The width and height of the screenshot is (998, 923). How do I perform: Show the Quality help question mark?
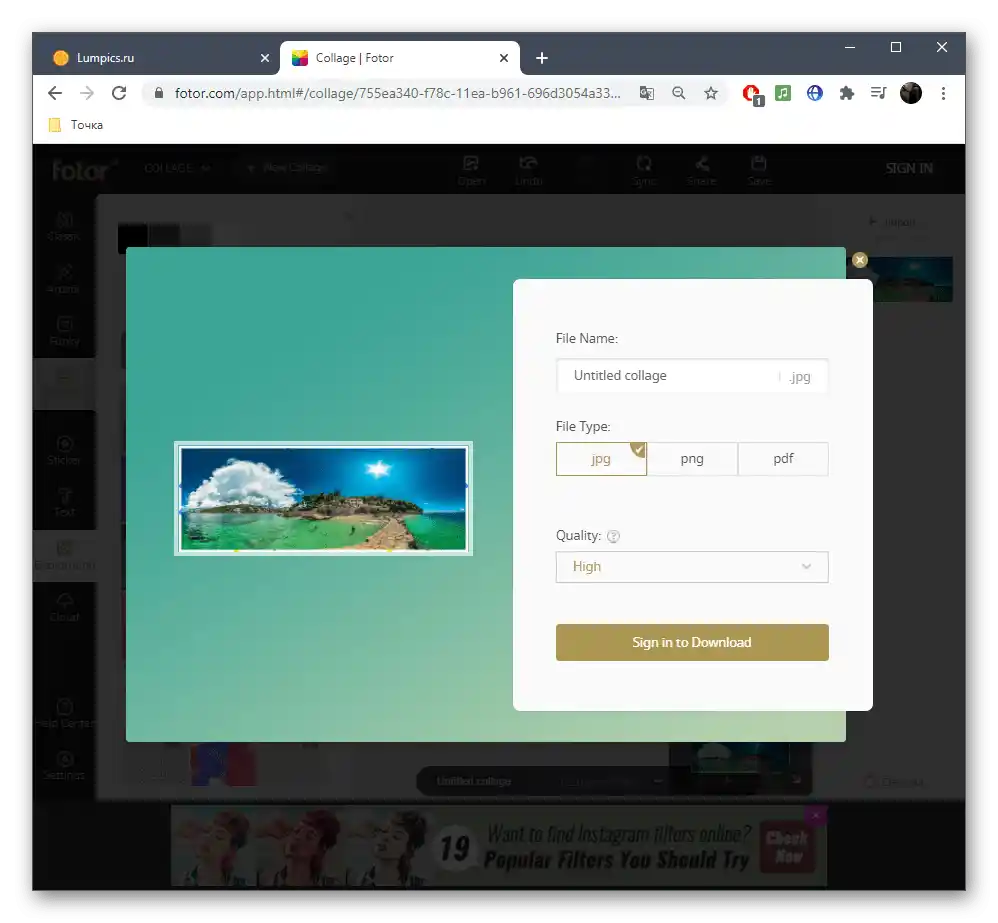tap(613, 536)
